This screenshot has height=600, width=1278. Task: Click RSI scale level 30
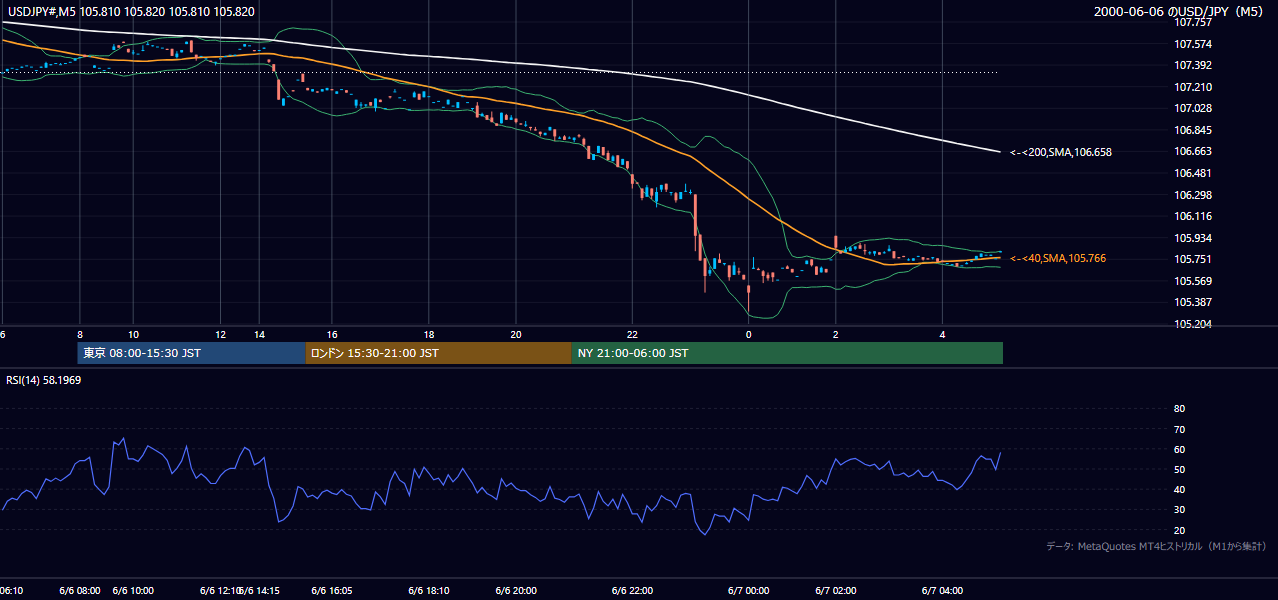coord(1179,510)
